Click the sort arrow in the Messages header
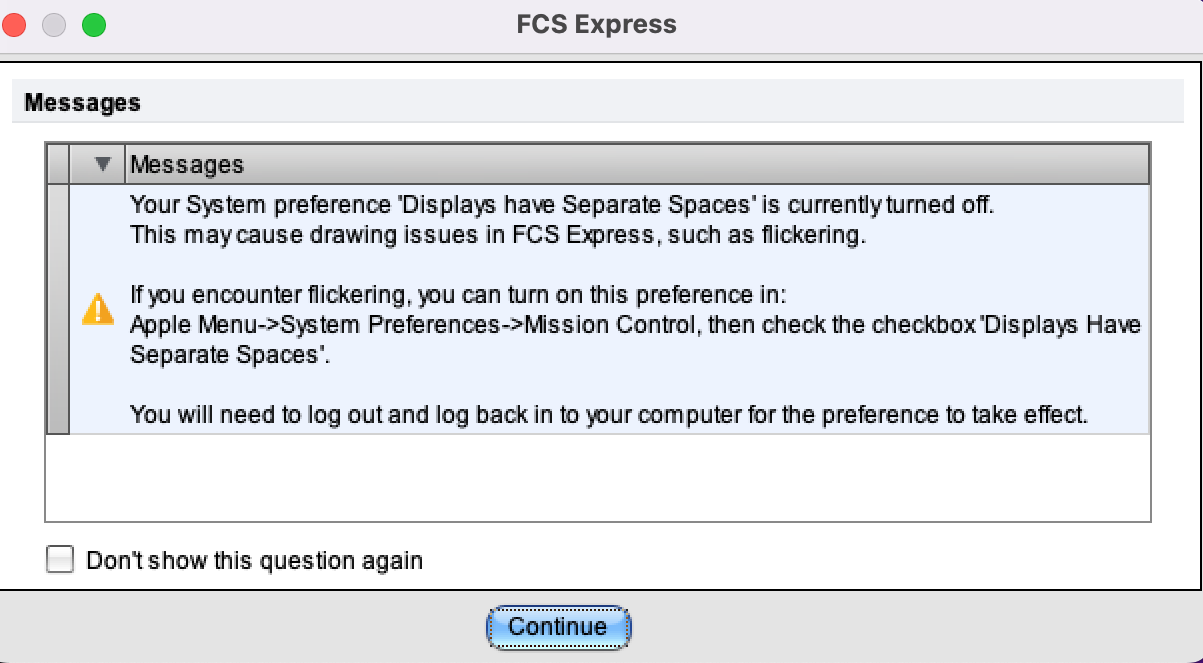Image resolution: width=1203 pixels, height=663 pixels. [x=101, y=164]
